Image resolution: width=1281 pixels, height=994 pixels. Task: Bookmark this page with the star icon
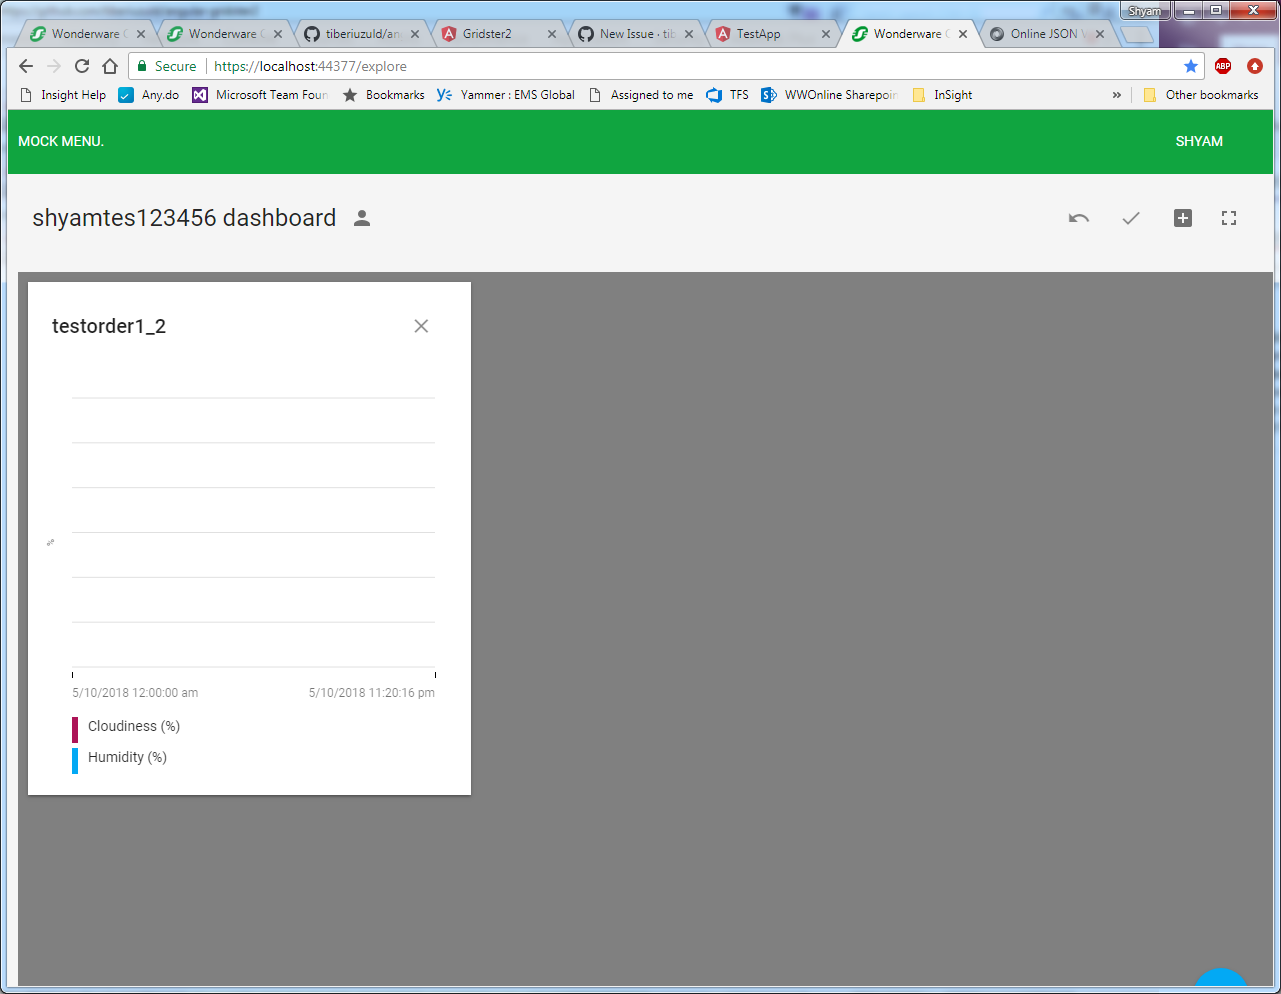click(x=1190, y=66)
